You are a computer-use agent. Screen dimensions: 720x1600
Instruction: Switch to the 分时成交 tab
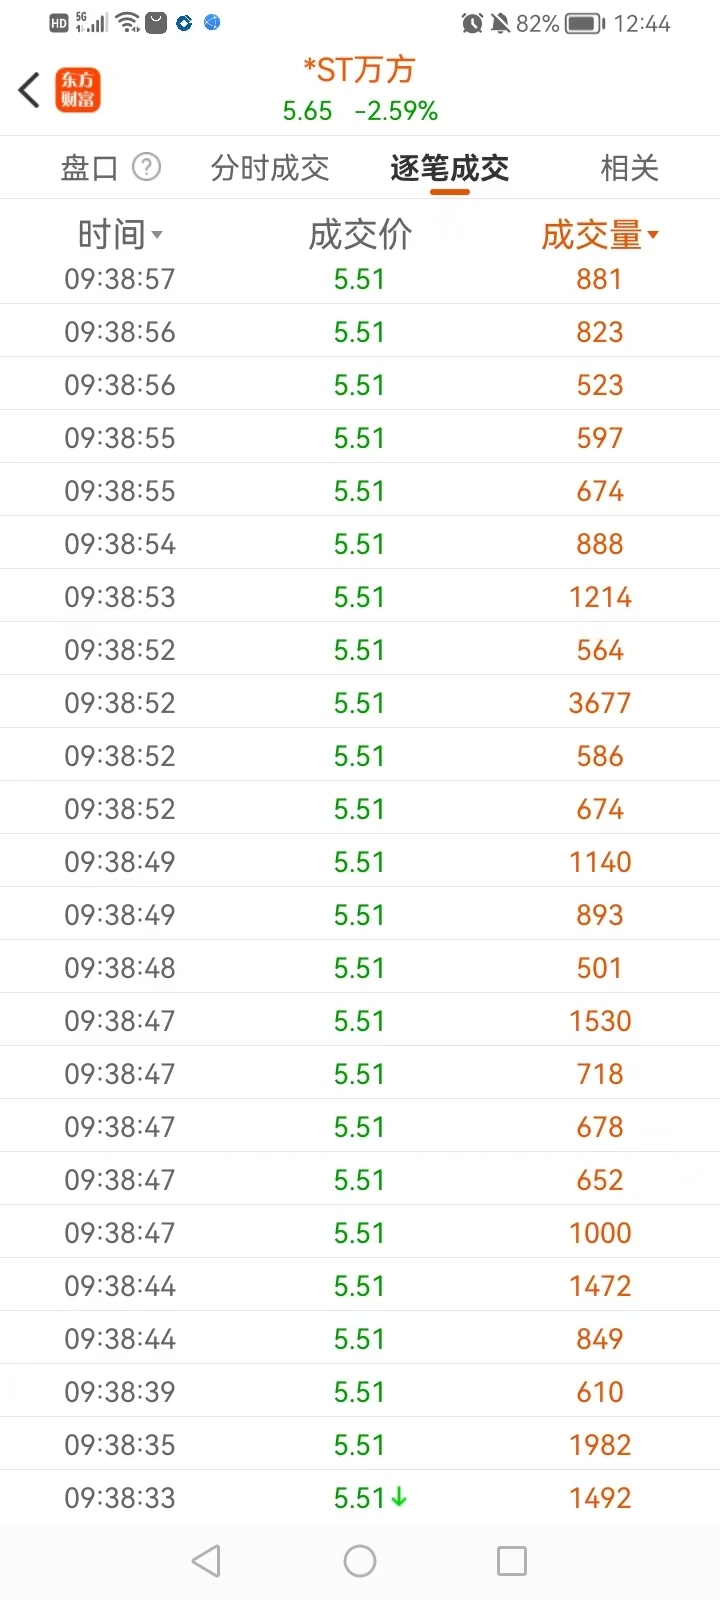(x=270, y=168)
